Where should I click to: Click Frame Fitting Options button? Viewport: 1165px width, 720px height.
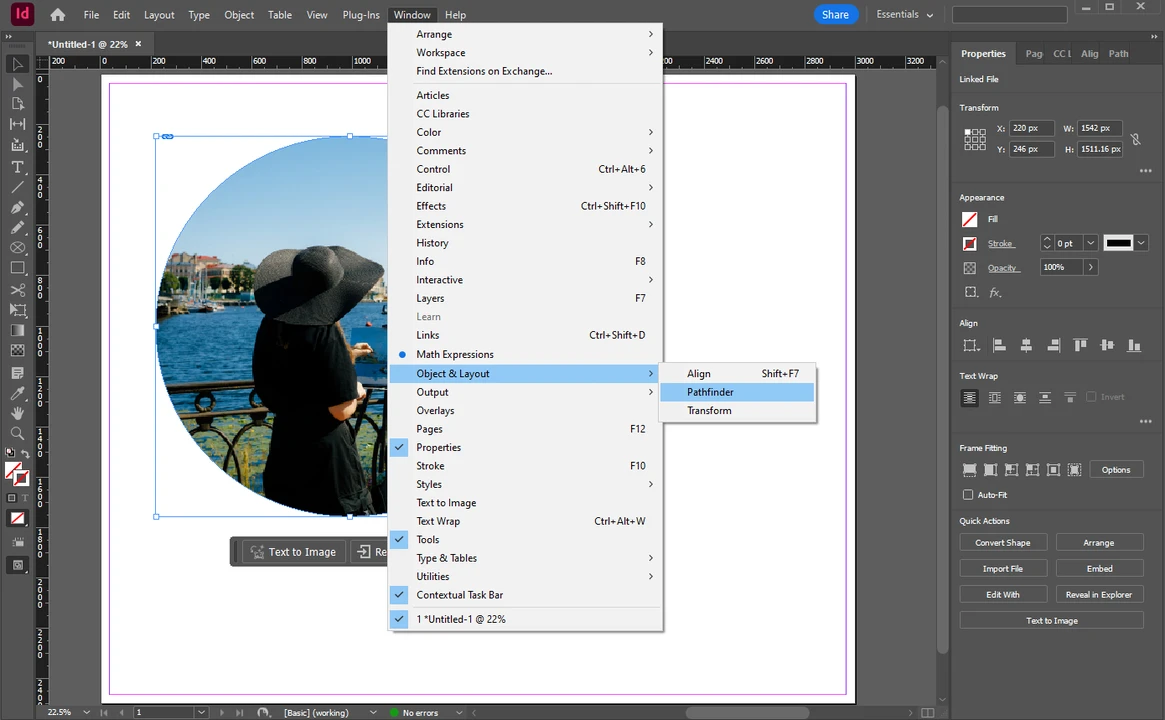click(1116, 470)
